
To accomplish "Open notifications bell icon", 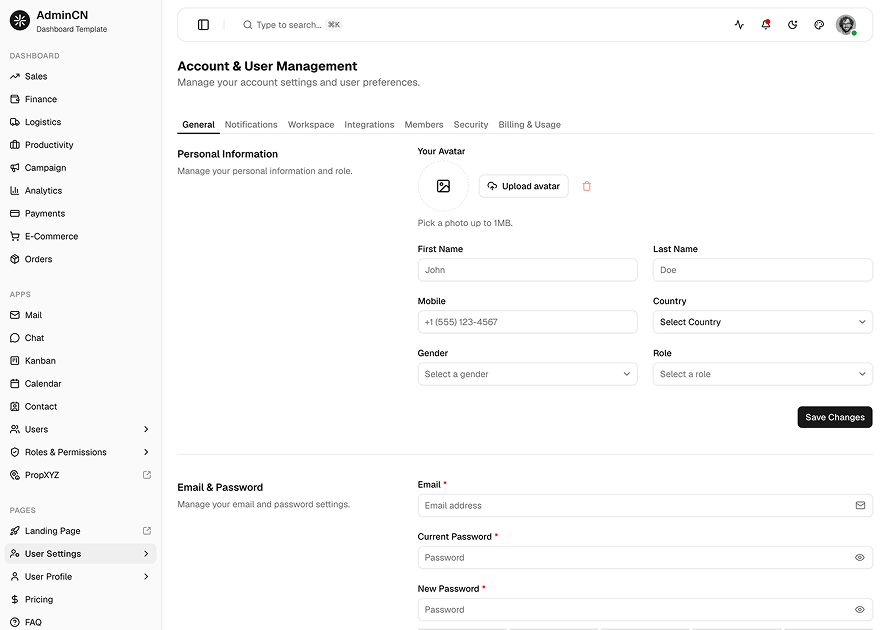I will (766, 25).
